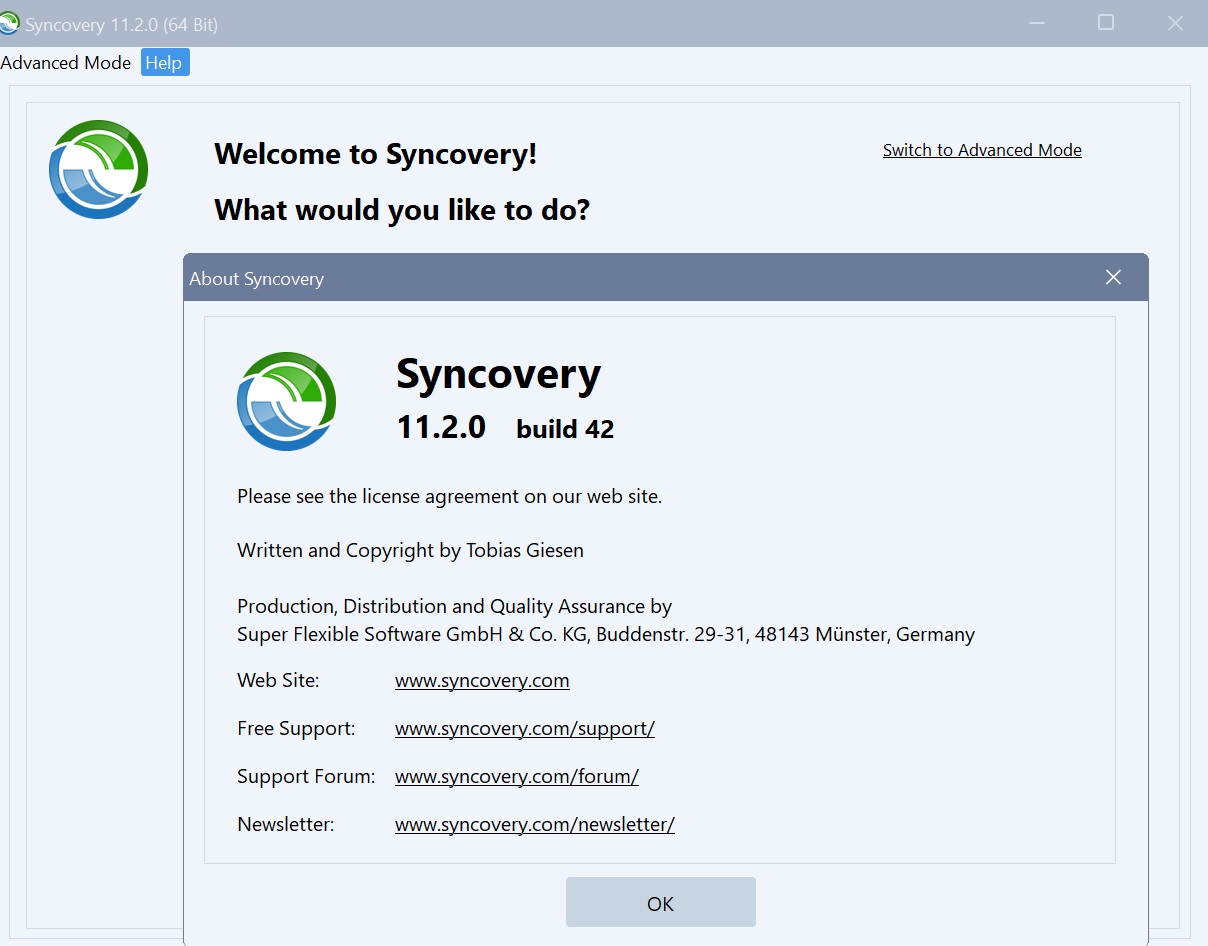Screen dimensions: 1208x946
Task: Open the www.syncovery.com/support/ link
Action: 525,729
